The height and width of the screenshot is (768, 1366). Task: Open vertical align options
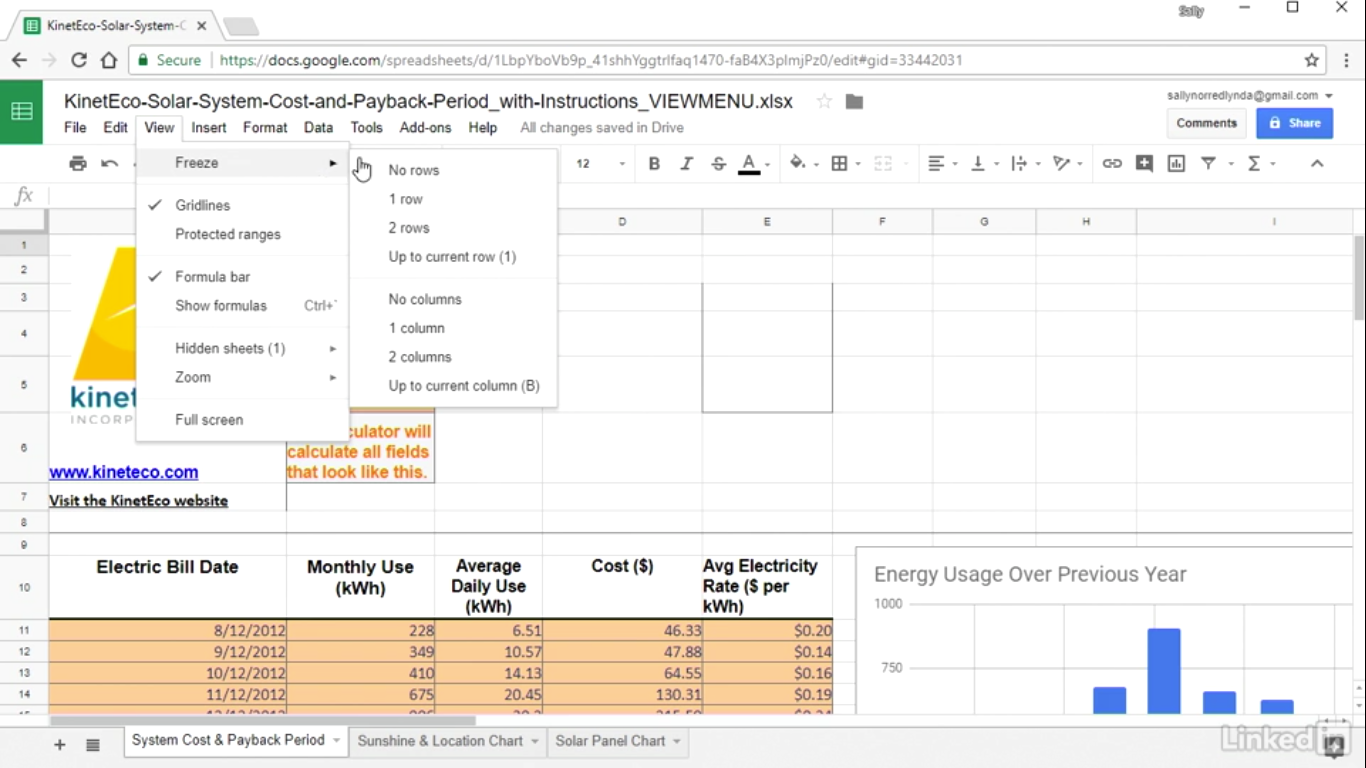tap(978, 163)
